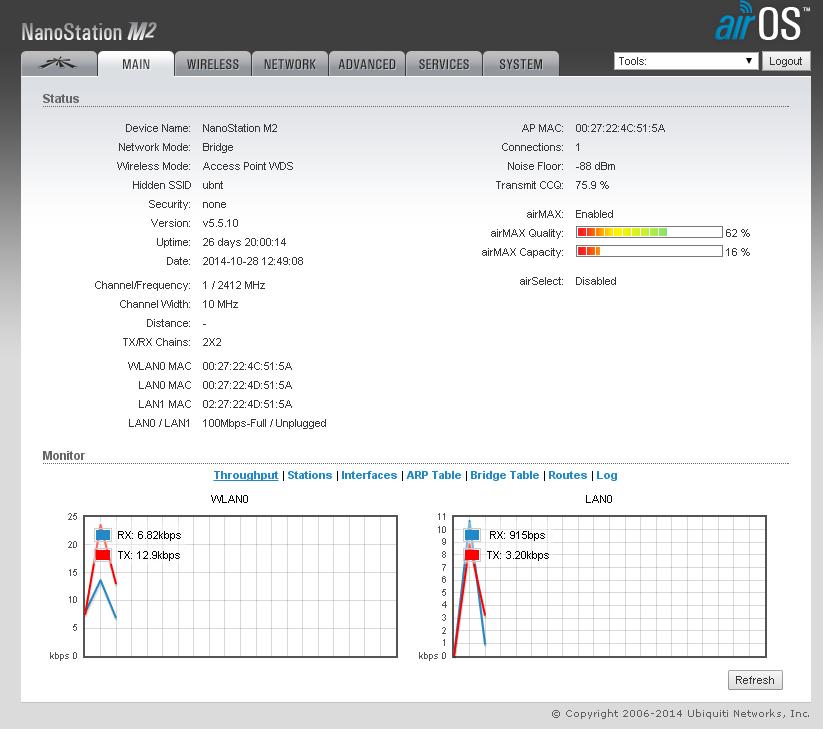Click the 100Mbps-Full / Unplugged value
This screenshot has height=729, width=823.
point(264,424)
